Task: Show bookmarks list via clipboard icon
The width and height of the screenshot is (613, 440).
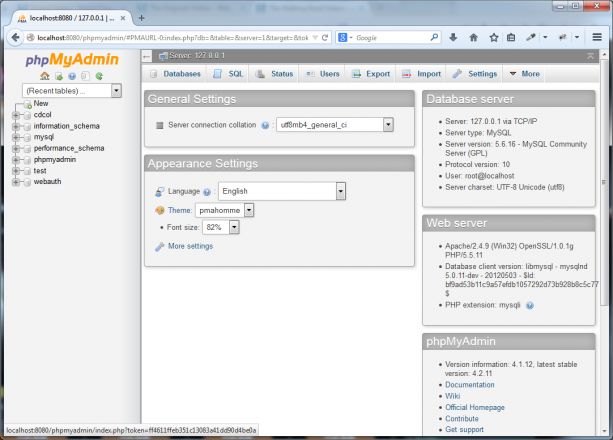Action: (511, 38)
